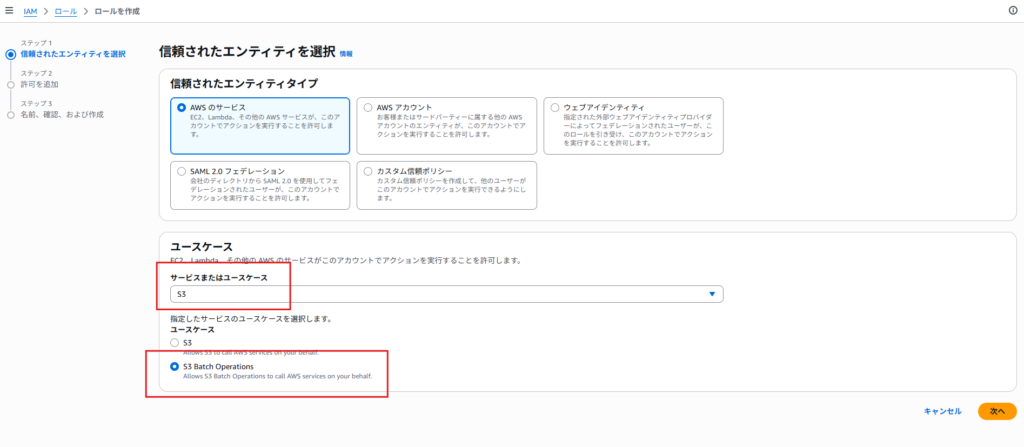Open the 情報 info link beside heading
The width and height of the screenshot is (1024, 447).
tap(346, 53)
